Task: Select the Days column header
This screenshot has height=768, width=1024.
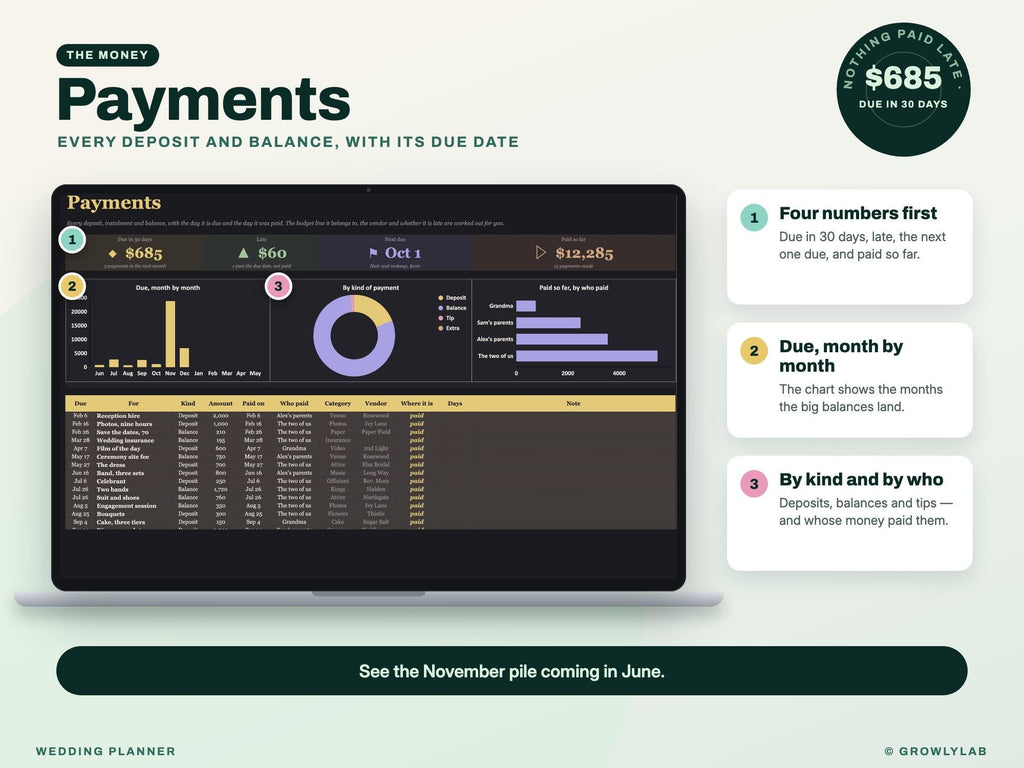Action: pos(455,404)
